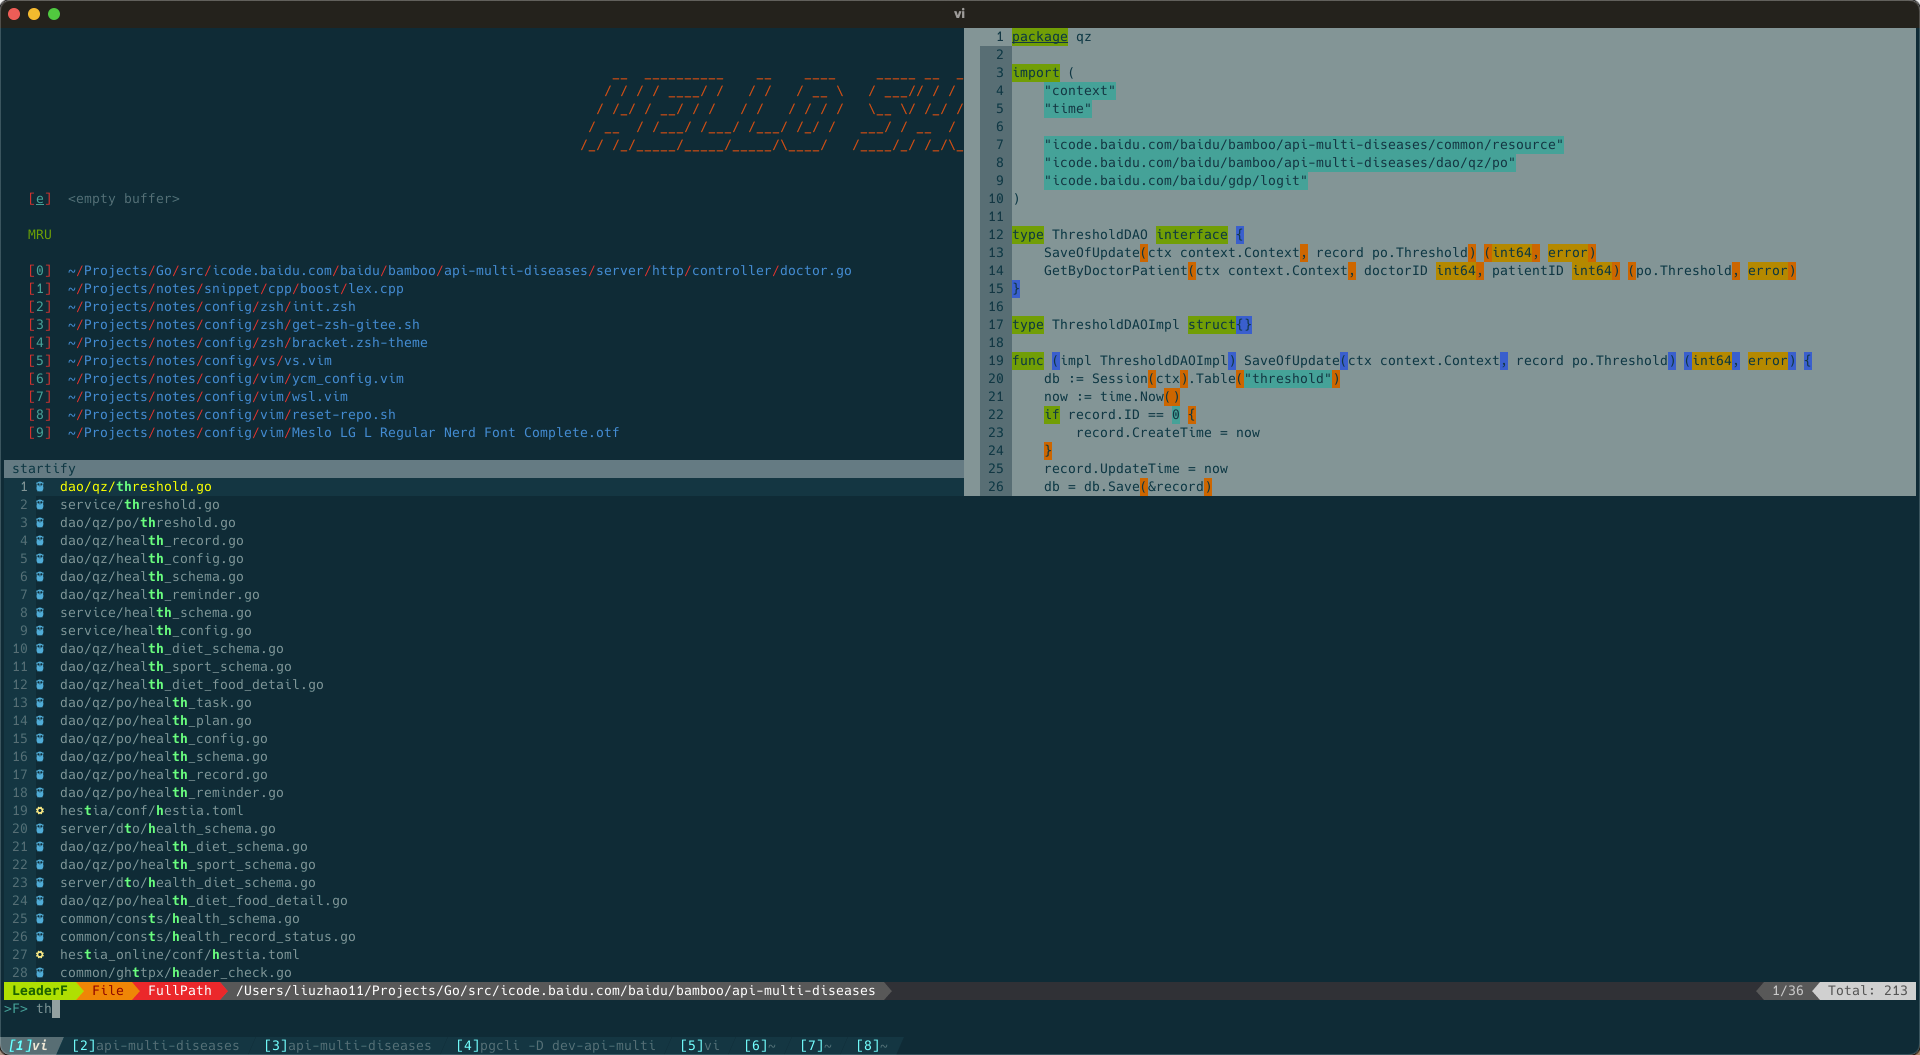Click the icon beside dao/qz/po/threshold.go

click(x=40, y=523)
